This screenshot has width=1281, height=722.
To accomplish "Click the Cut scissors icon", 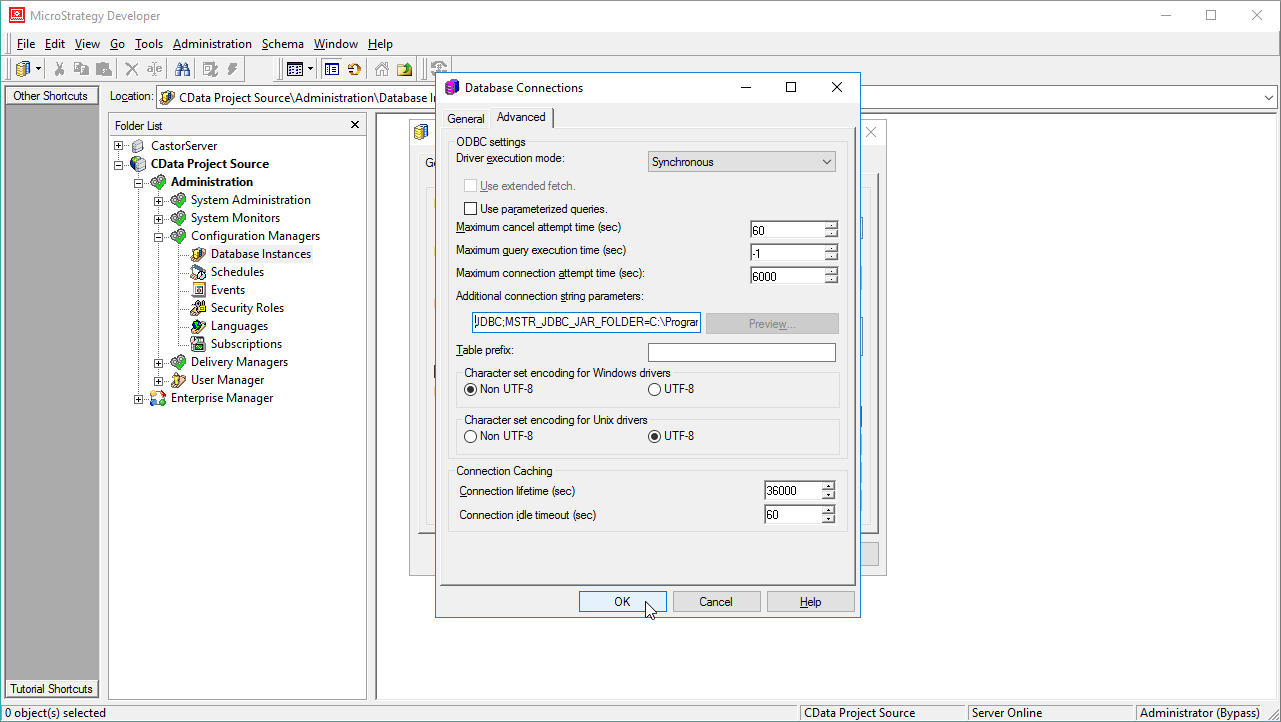I will [x=60, y=68].
